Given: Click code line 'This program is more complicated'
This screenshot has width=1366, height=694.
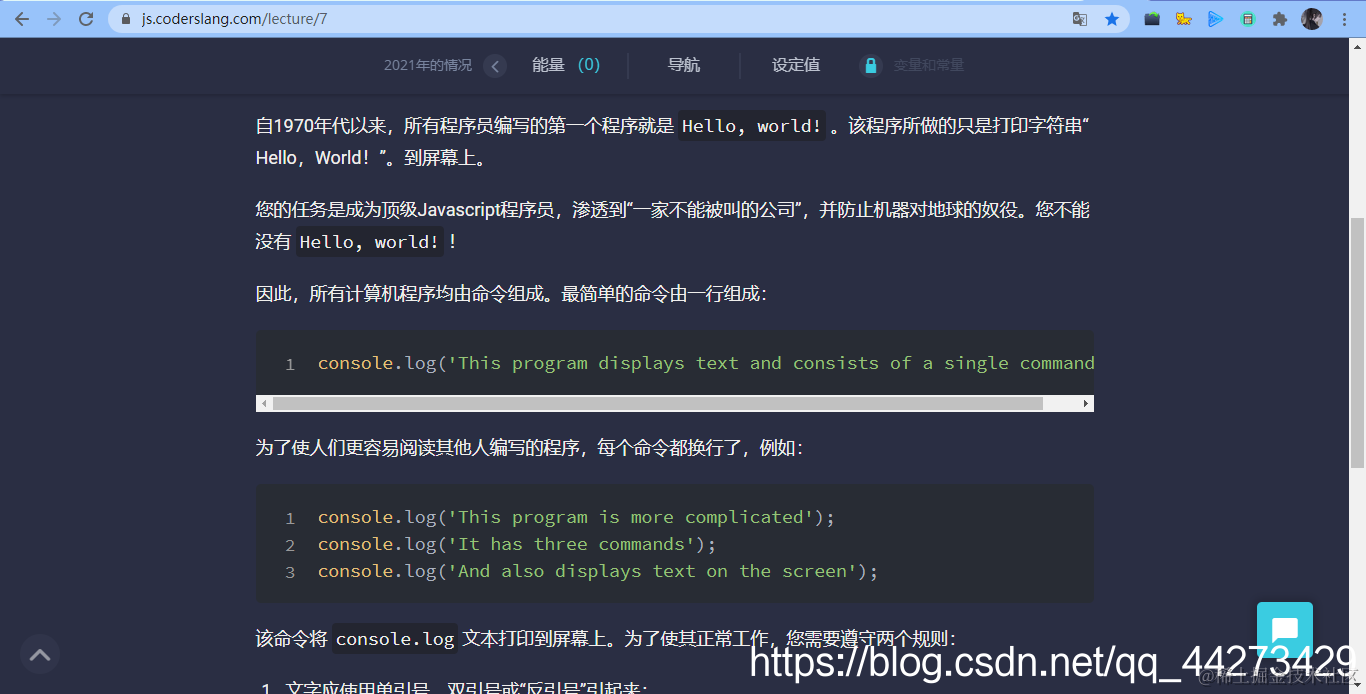Looking at the screenshot, I should (576, 517).
